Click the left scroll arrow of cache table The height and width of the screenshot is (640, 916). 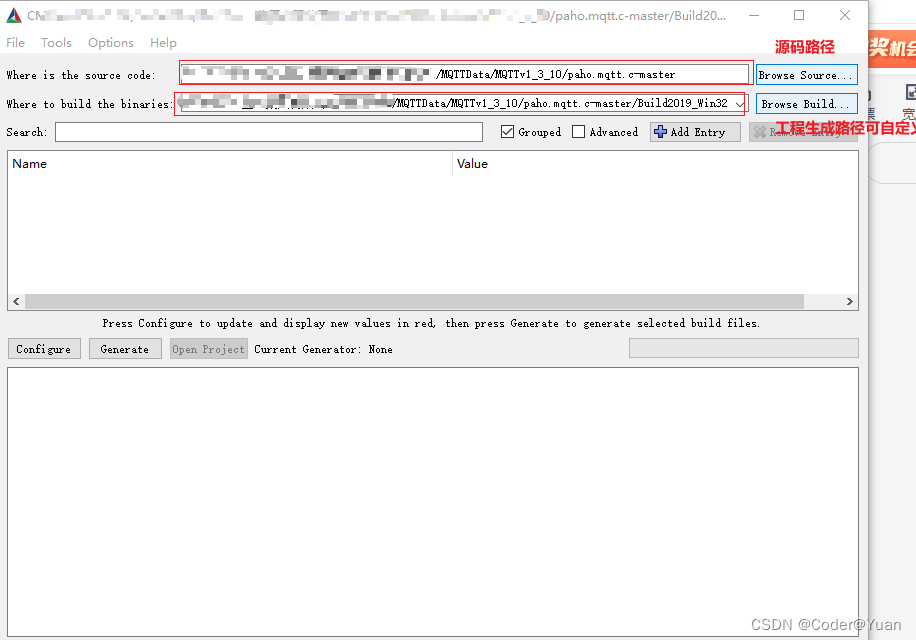point(16,301)
